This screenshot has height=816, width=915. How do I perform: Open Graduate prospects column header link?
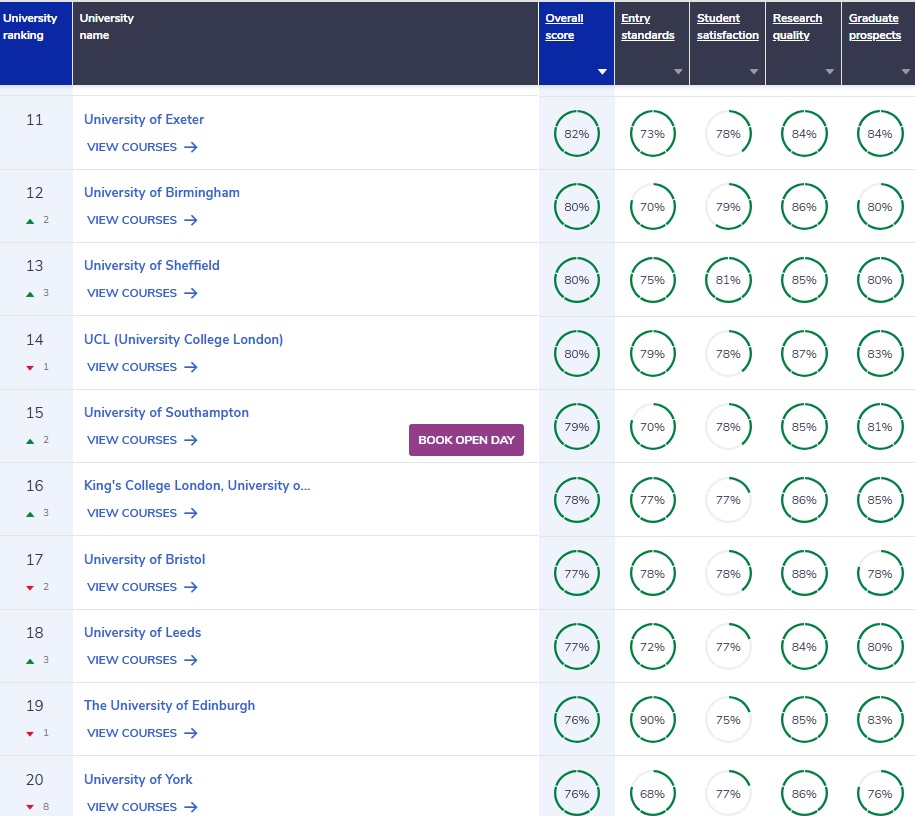click(x=875, y=27)
